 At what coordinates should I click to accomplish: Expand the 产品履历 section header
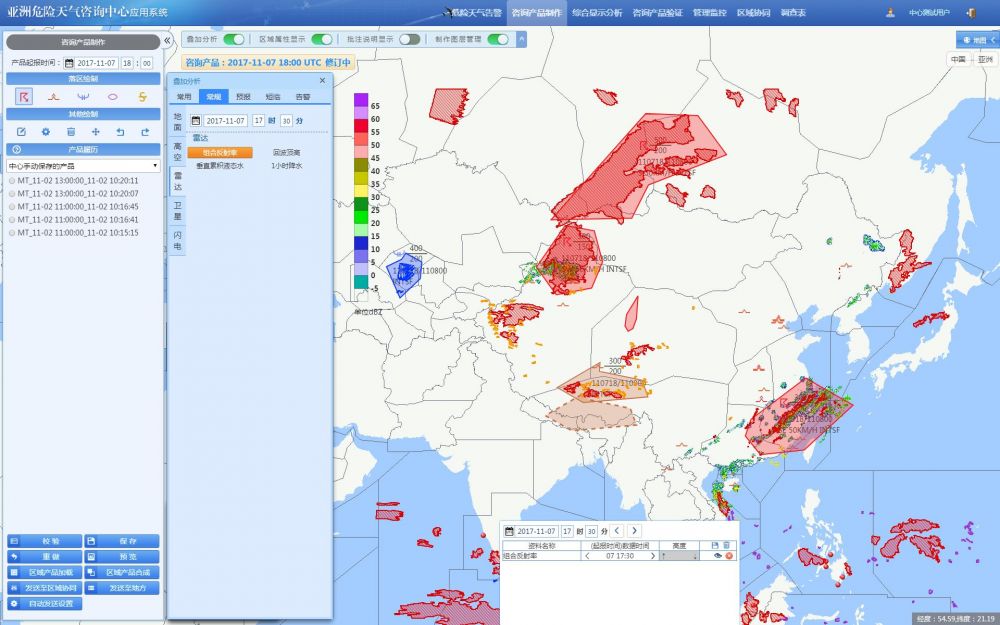tap(83, 149)
